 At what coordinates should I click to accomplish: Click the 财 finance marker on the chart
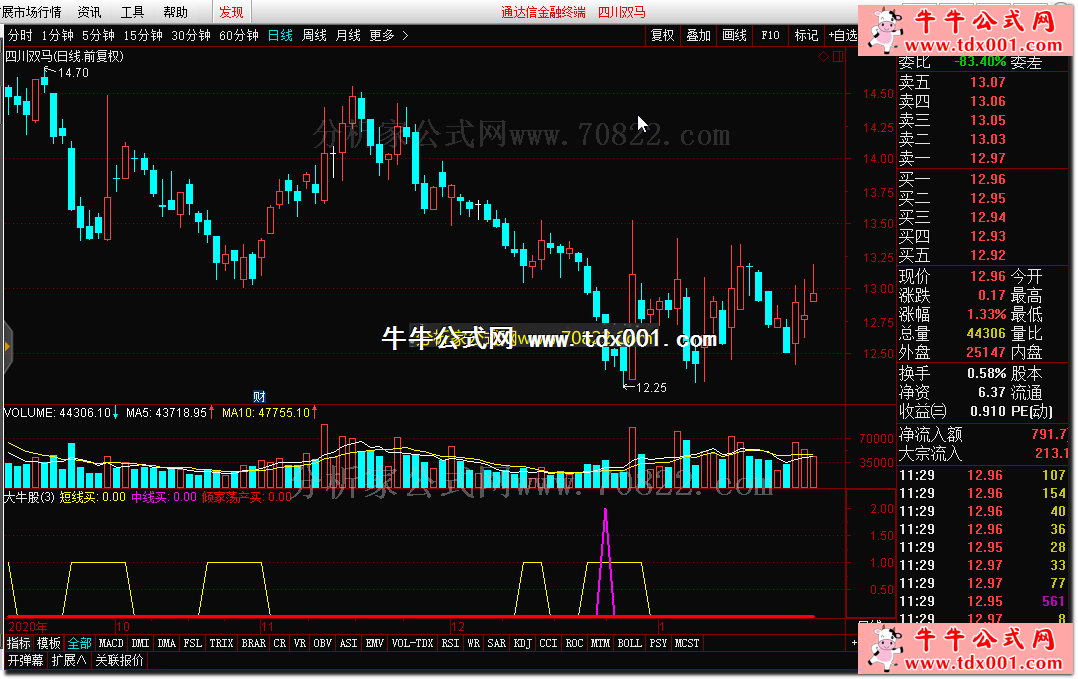click(259, 397)
